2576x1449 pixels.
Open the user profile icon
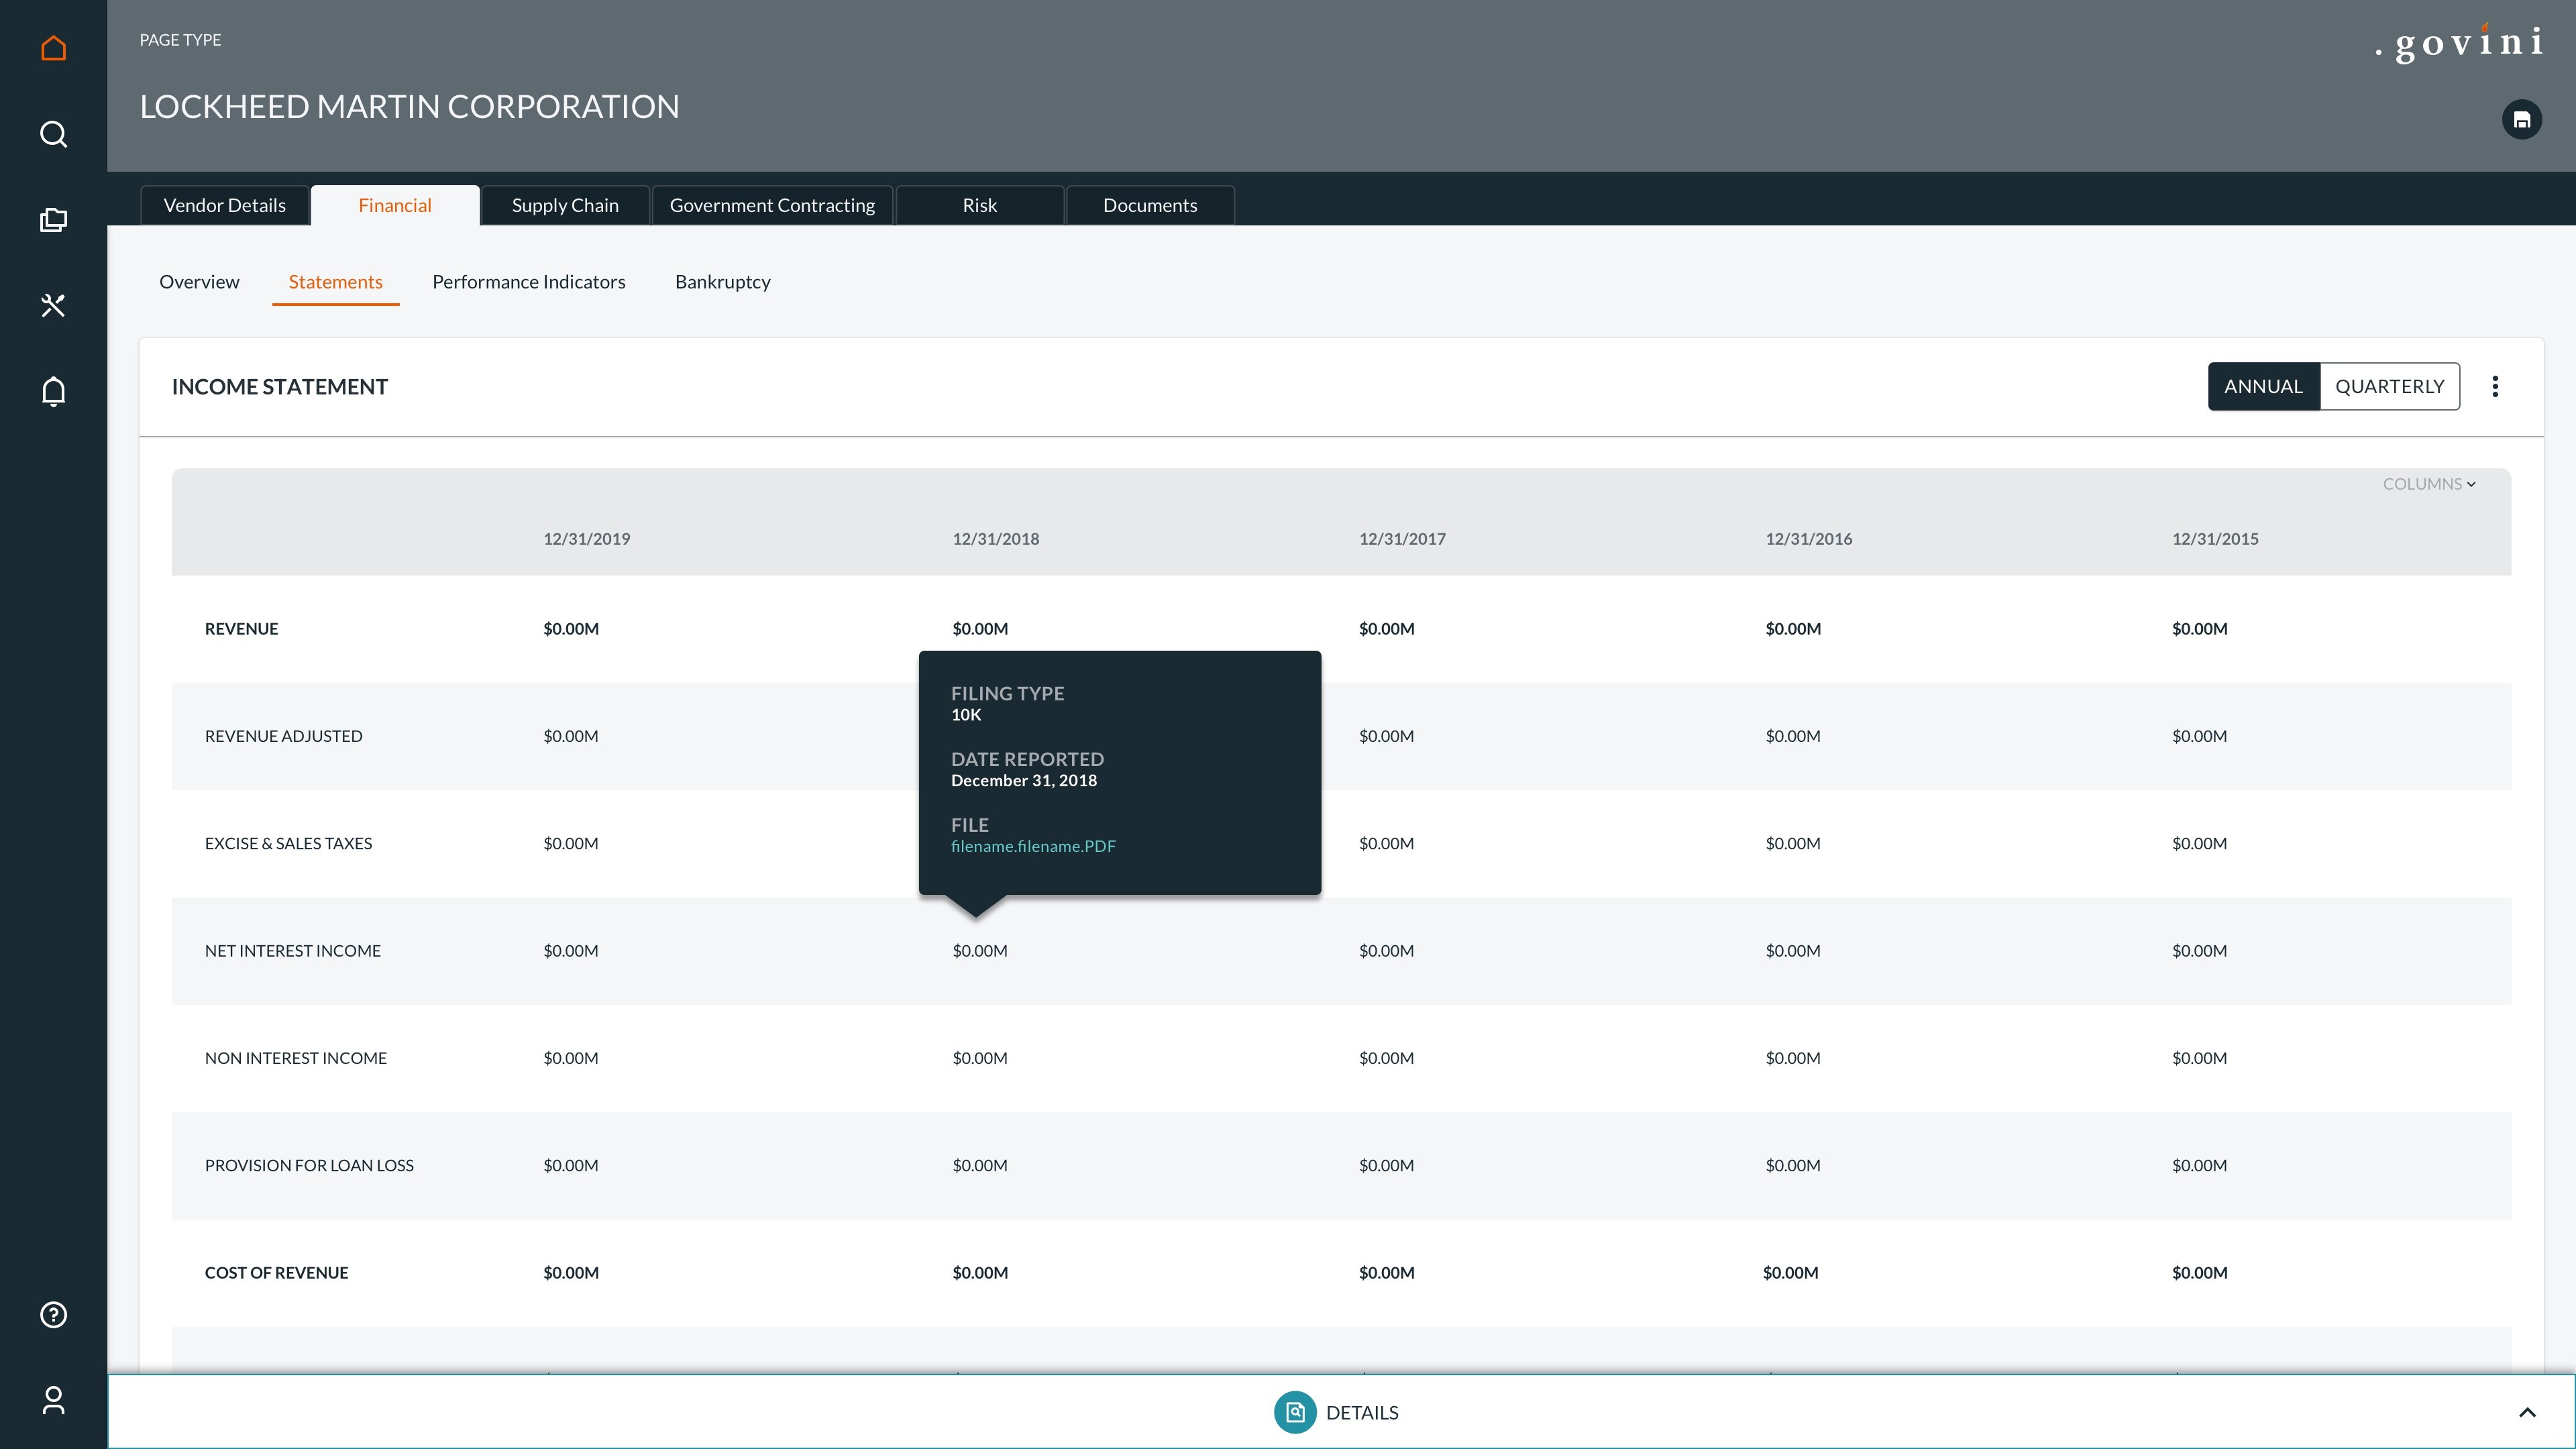(x=53, y=1400)
